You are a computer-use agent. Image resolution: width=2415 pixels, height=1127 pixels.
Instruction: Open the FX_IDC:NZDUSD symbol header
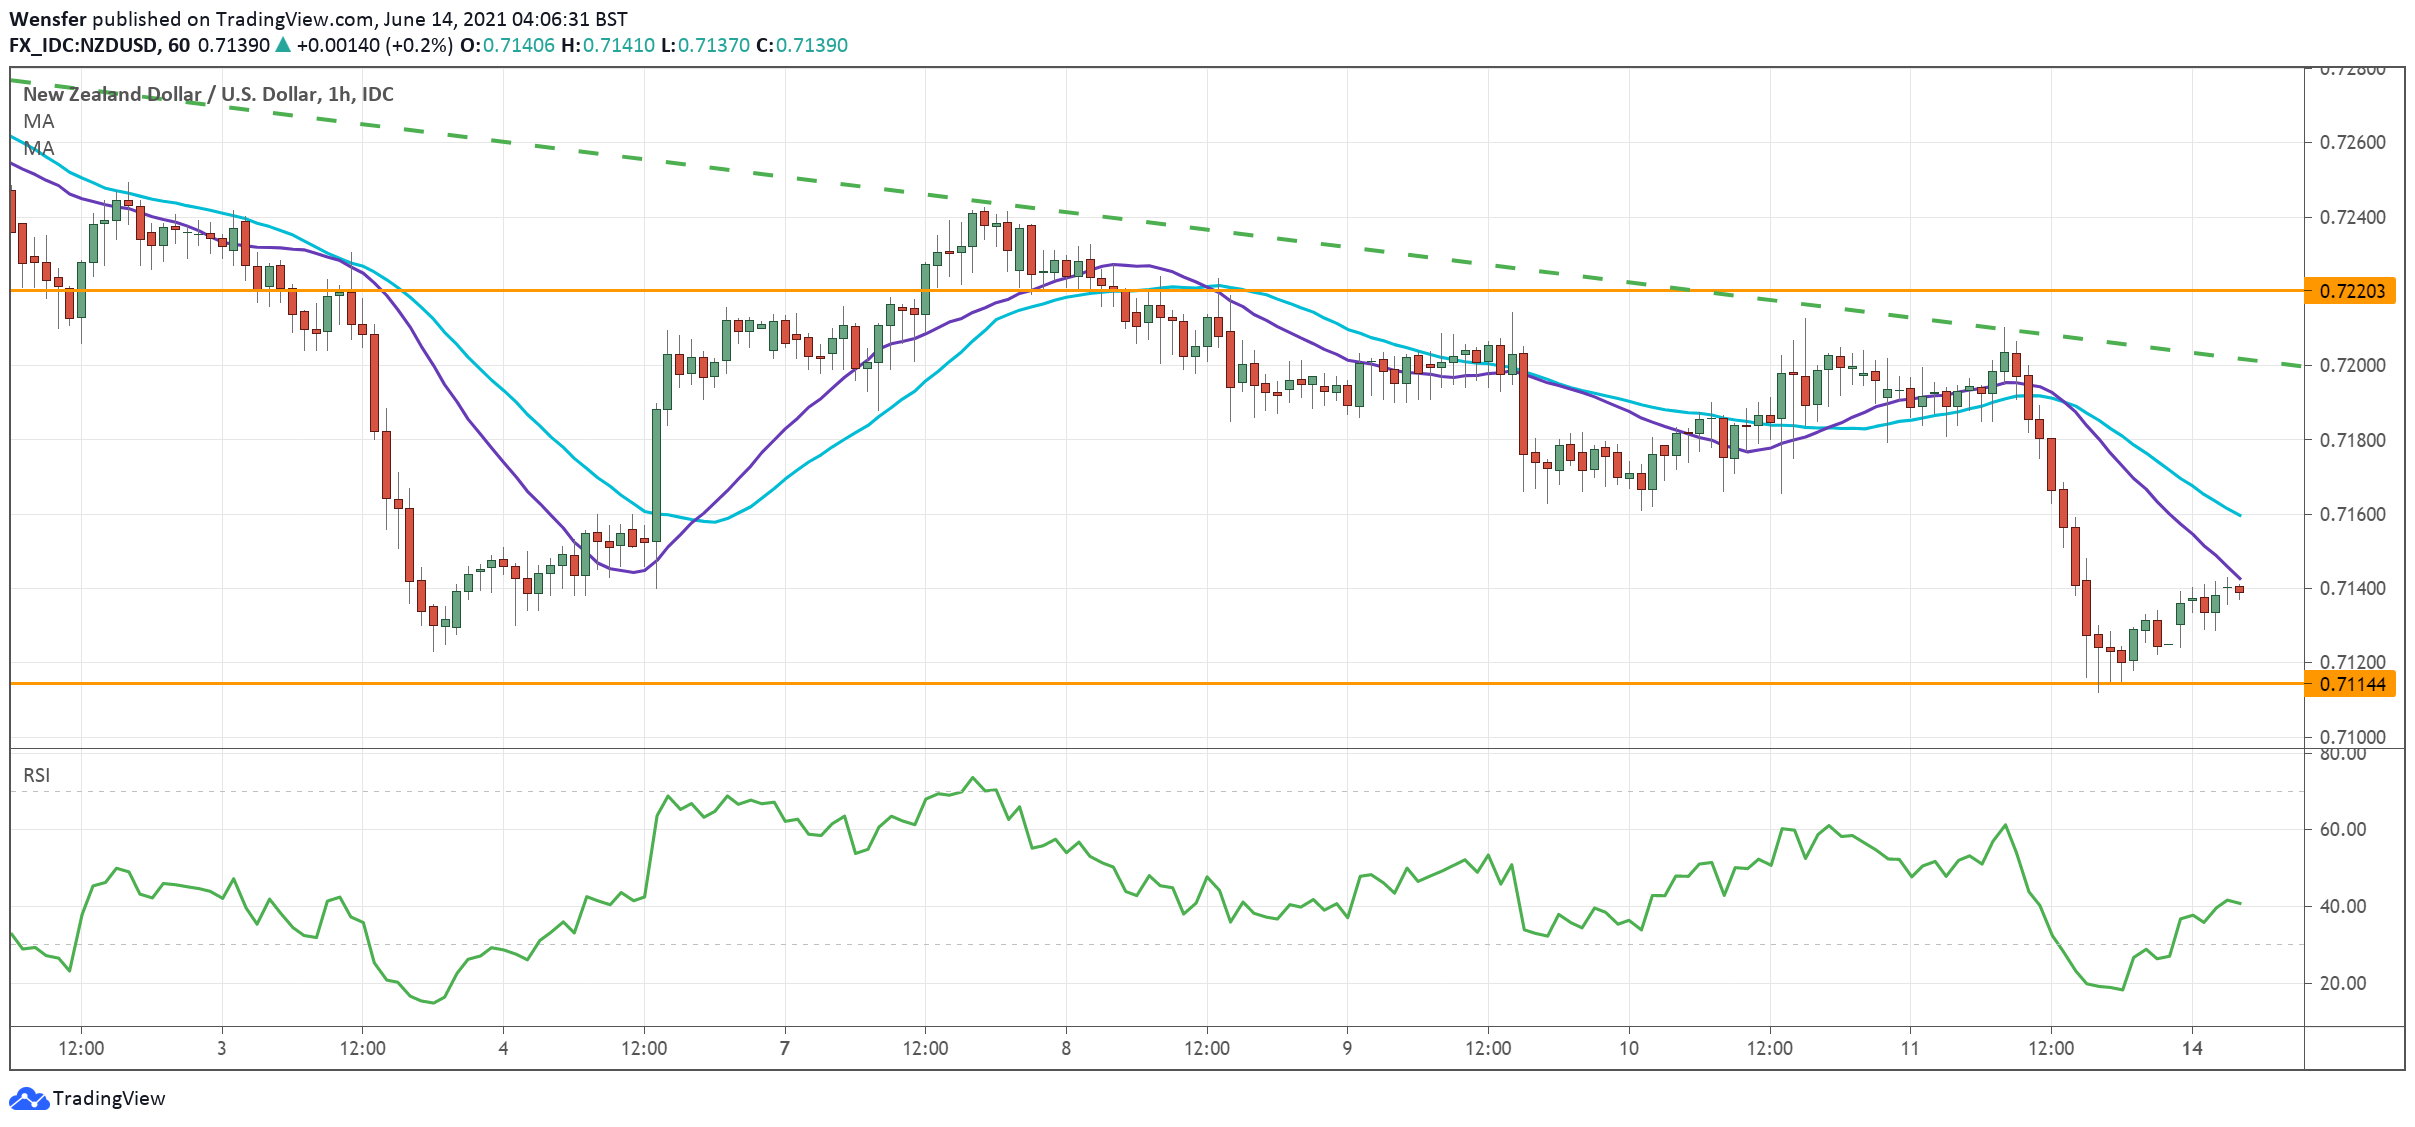(83, 45)
